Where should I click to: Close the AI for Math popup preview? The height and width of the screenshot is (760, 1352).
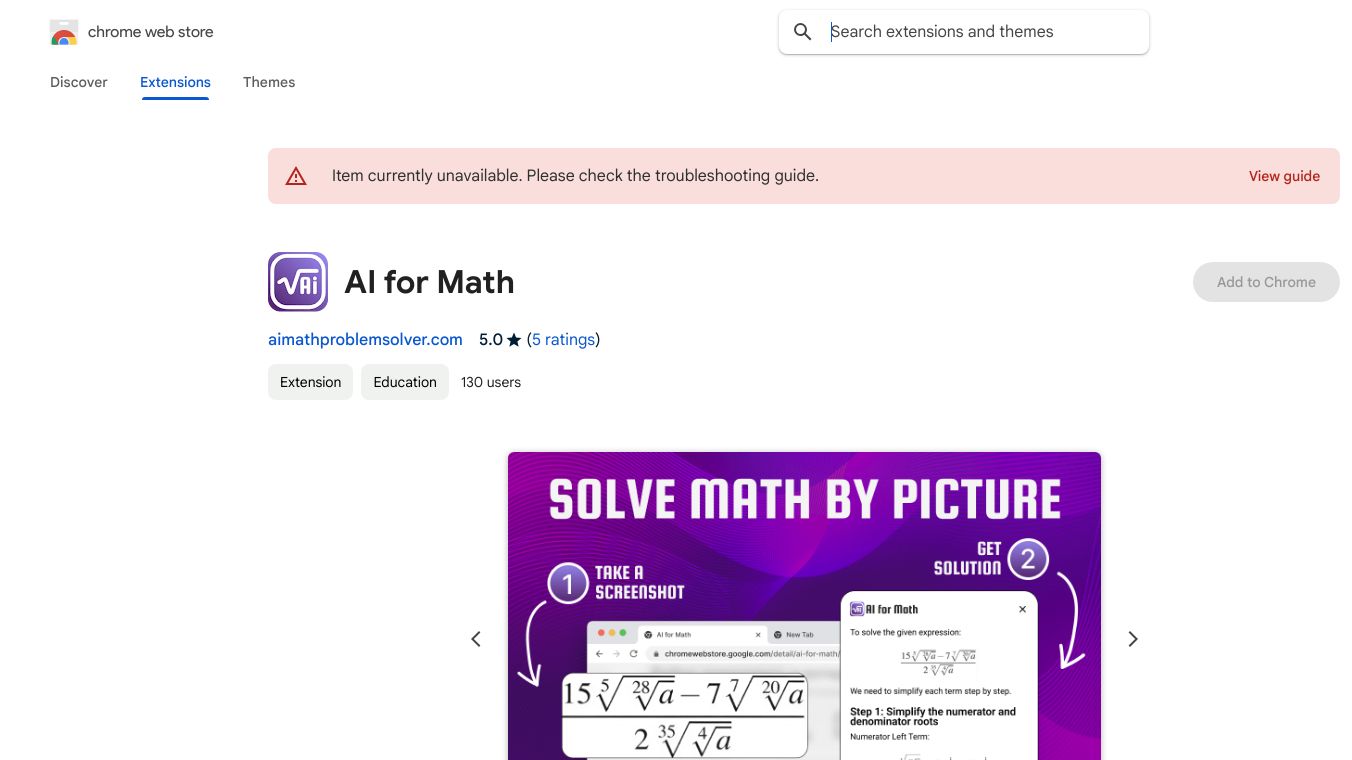click(1022, 609)
